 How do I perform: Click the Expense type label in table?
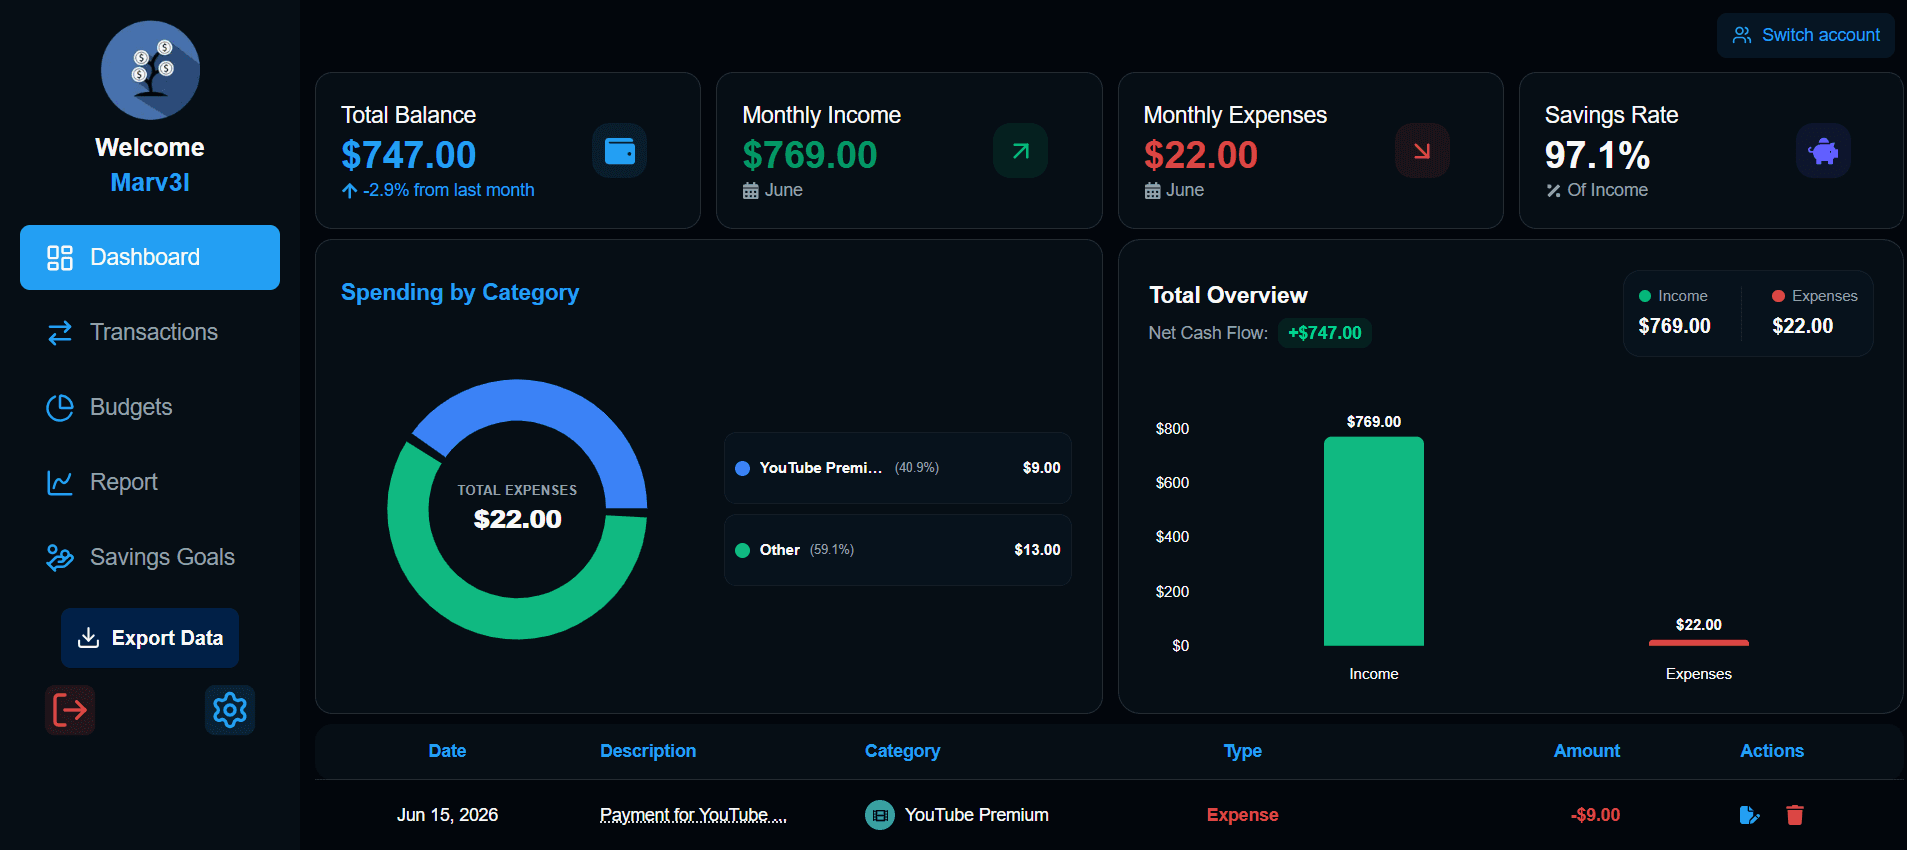point(1242,815)
